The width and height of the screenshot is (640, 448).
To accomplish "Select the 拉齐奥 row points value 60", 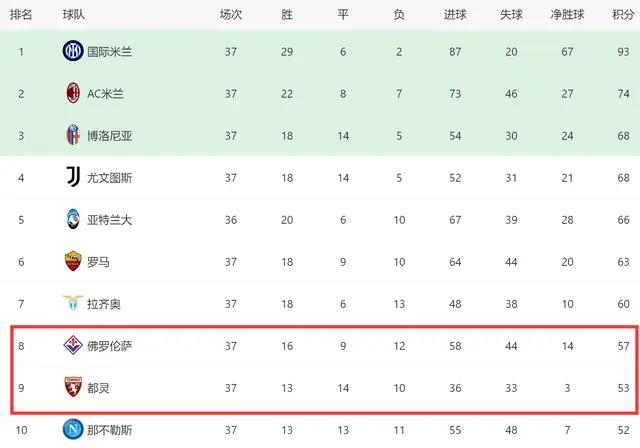I will point(623,304).
